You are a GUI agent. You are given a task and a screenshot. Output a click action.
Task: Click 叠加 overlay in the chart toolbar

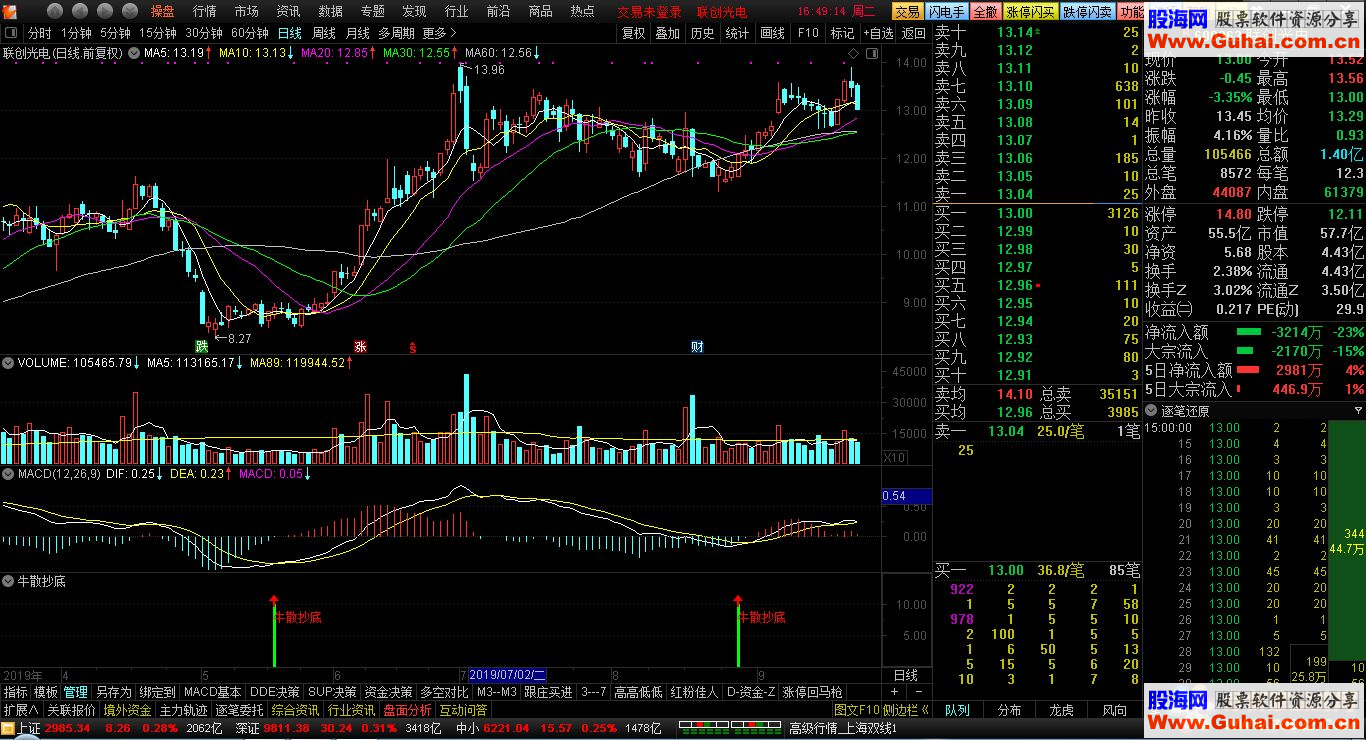pos(667,32)
